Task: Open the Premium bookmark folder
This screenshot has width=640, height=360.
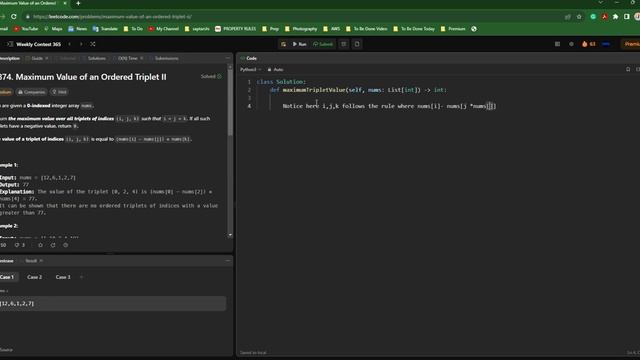Action: [453, 29]
